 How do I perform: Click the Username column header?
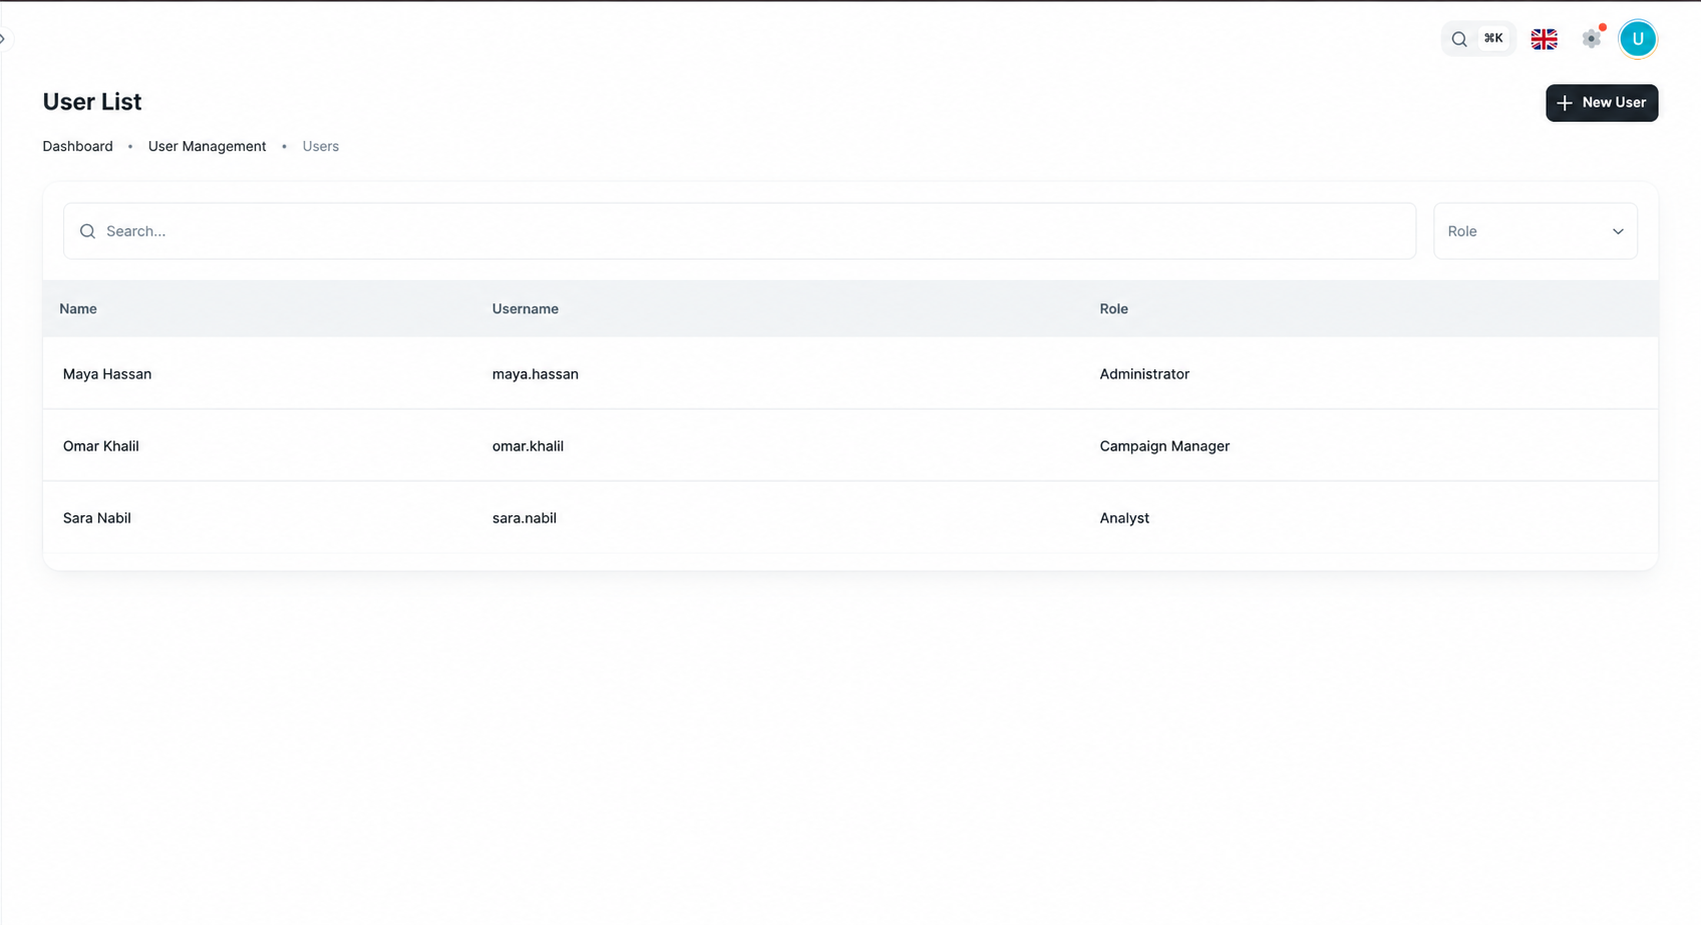tap(525, 309)
